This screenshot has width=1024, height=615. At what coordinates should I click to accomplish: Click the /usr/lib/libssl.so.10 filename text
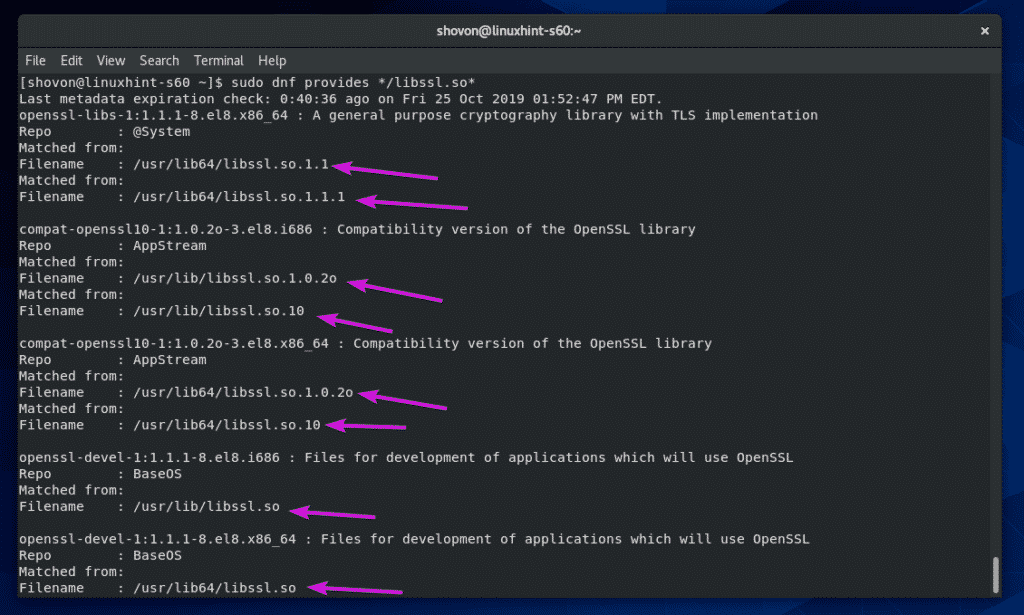point(219,311)
